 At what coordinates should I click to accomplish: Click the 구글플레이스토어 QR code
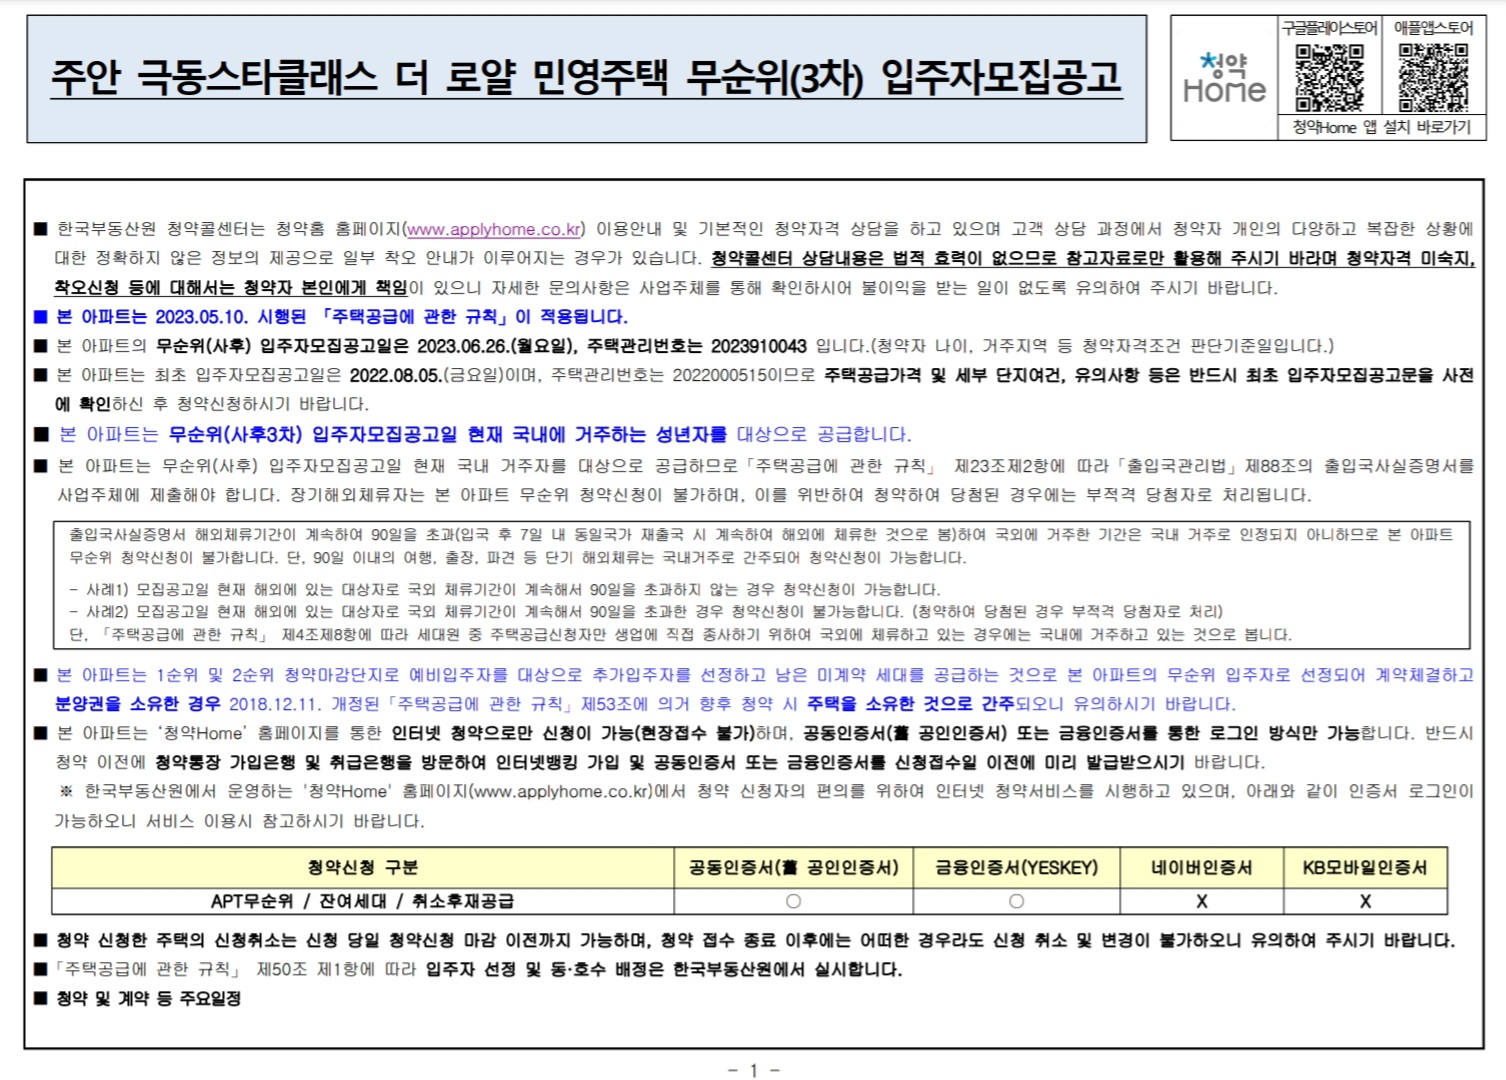[x=1329, y=77]
